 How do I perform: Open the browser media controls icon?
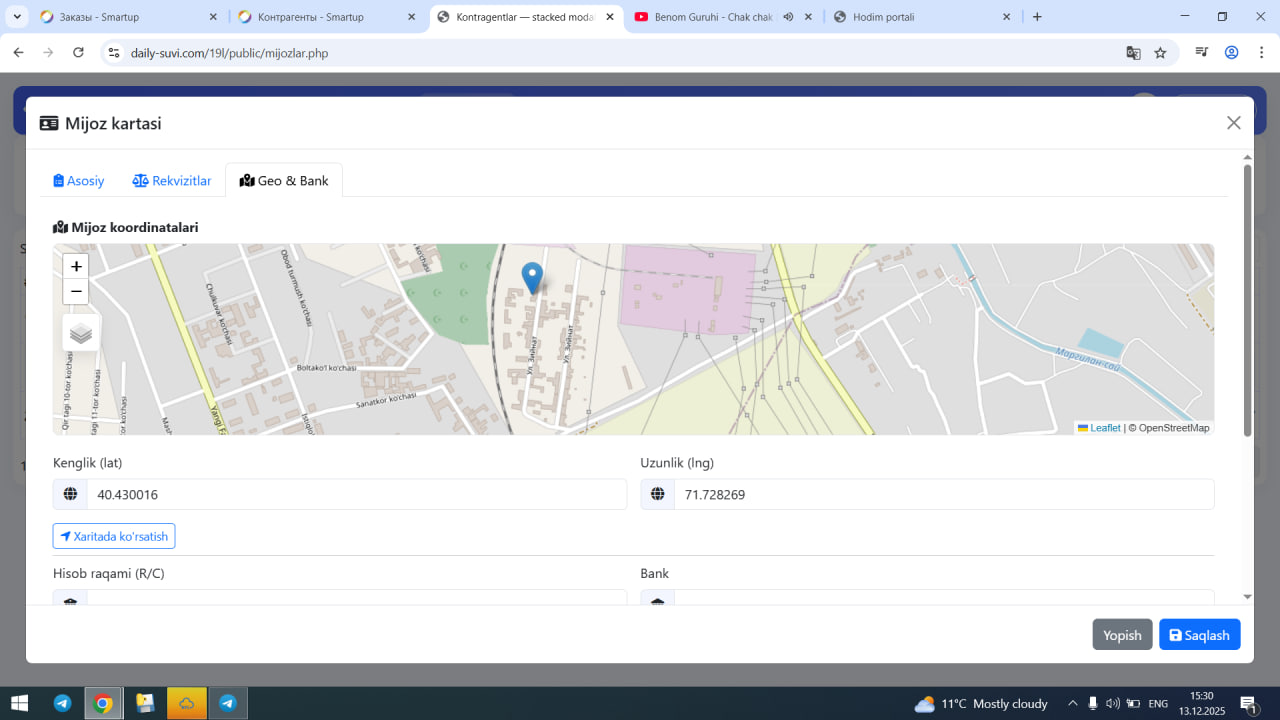(x=1203, y=52)
